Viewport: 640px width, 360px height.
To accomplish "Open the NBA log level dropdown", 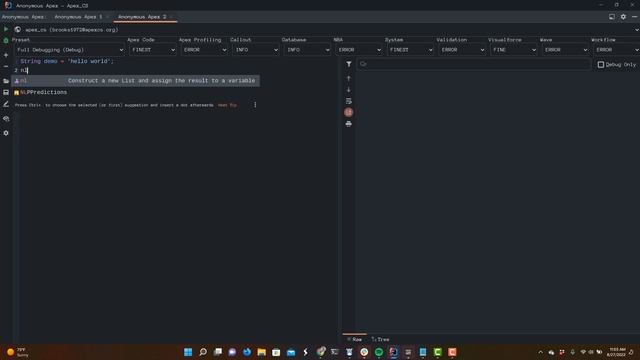I will [x=359, y=50].
